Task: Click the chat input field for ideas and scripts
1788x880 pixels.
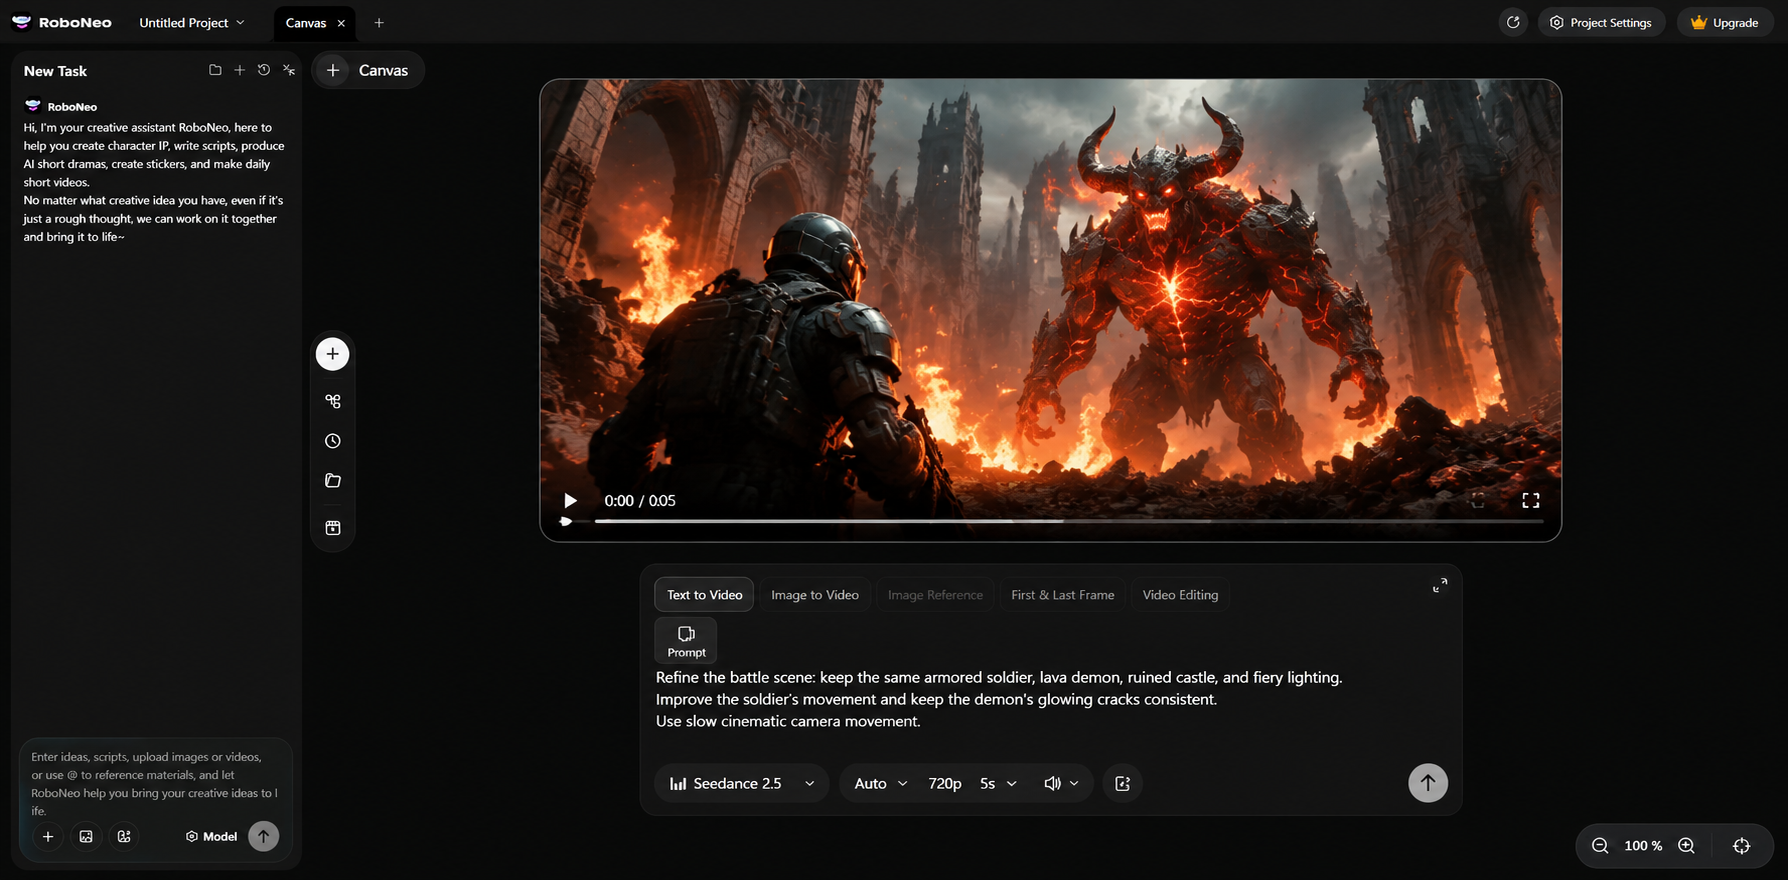Action: click(155, 783)
